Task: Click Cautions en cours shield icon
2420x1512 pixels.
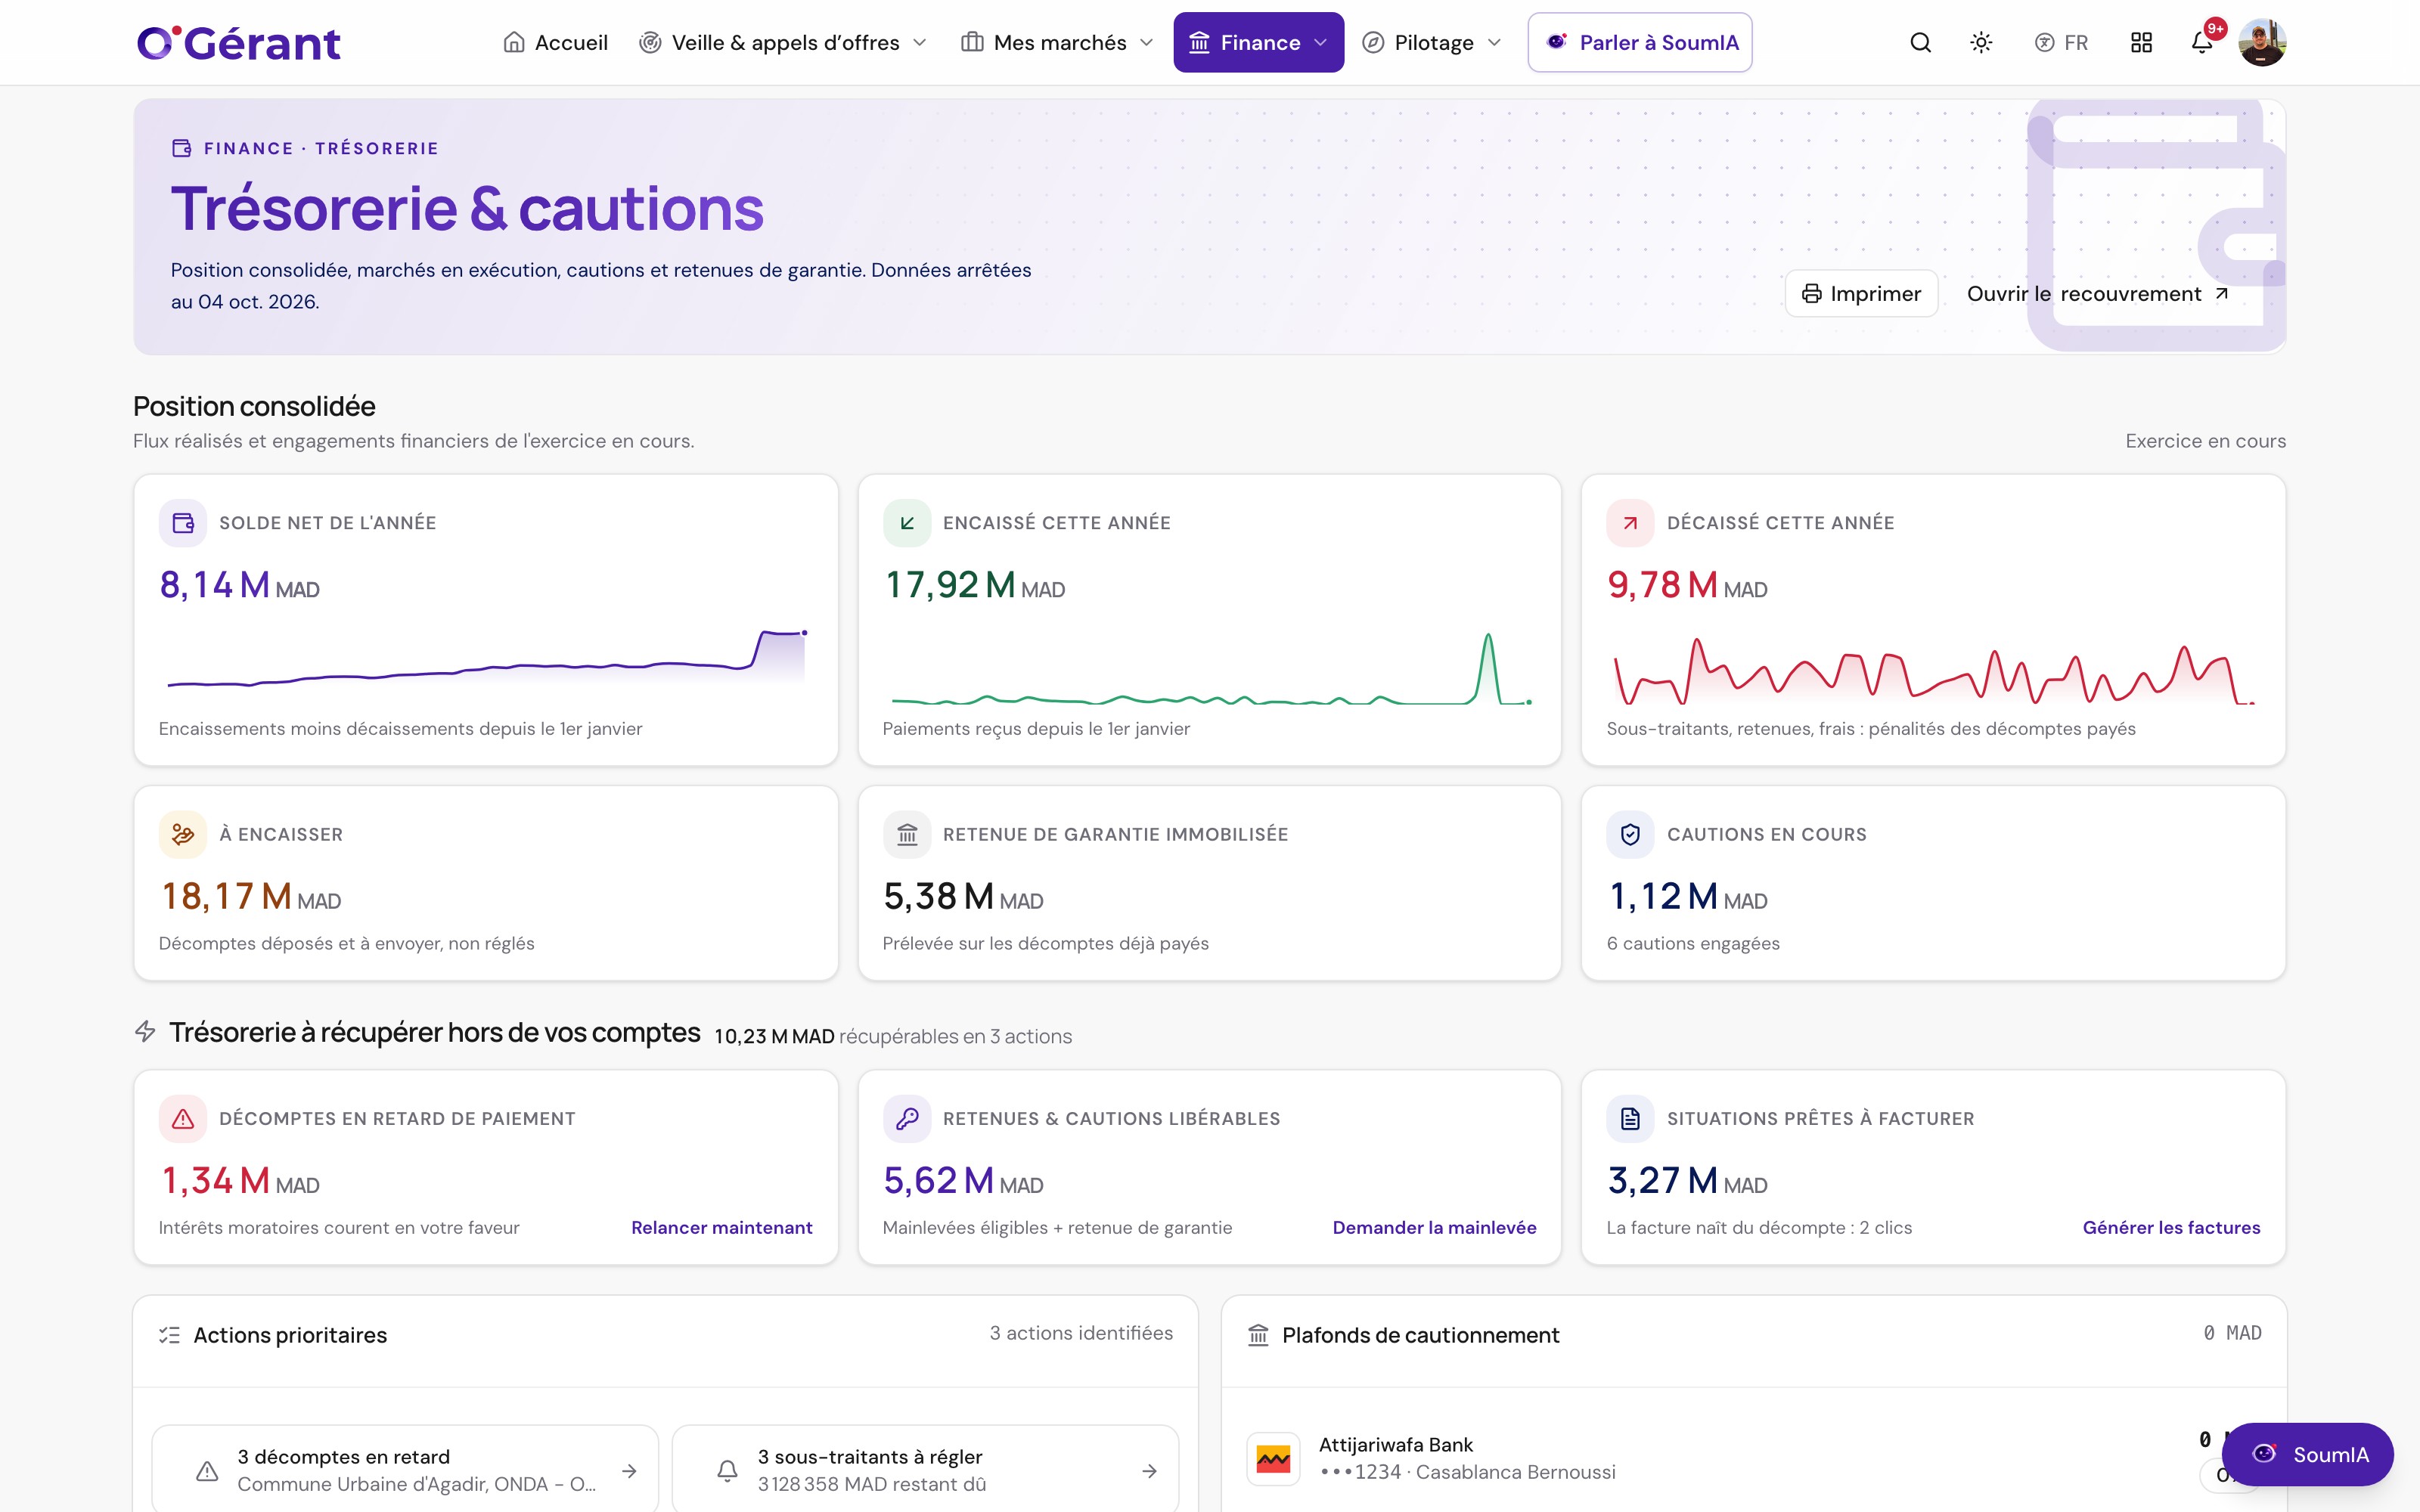Action: pos(1631,834)
